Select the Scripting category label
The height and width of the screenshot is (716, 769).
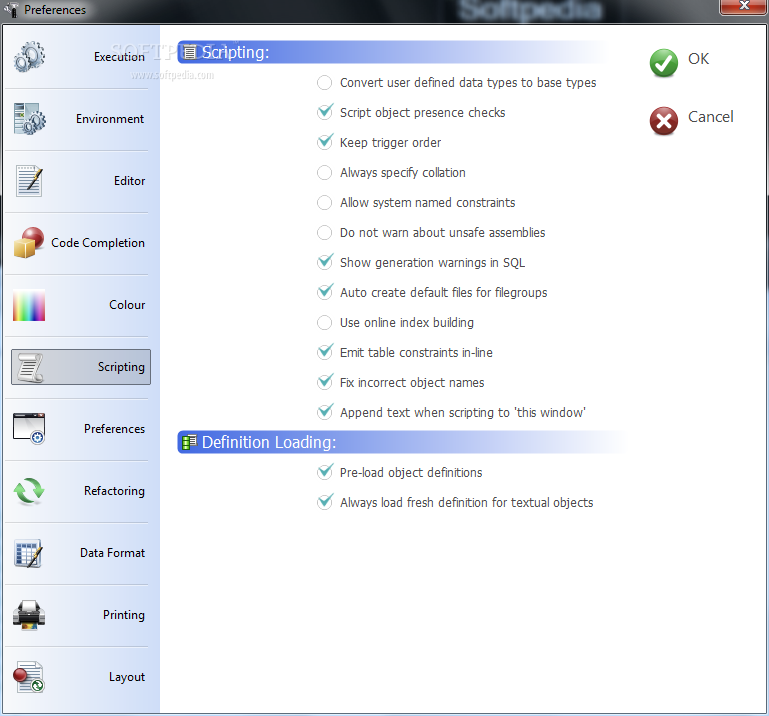(121, 367)
